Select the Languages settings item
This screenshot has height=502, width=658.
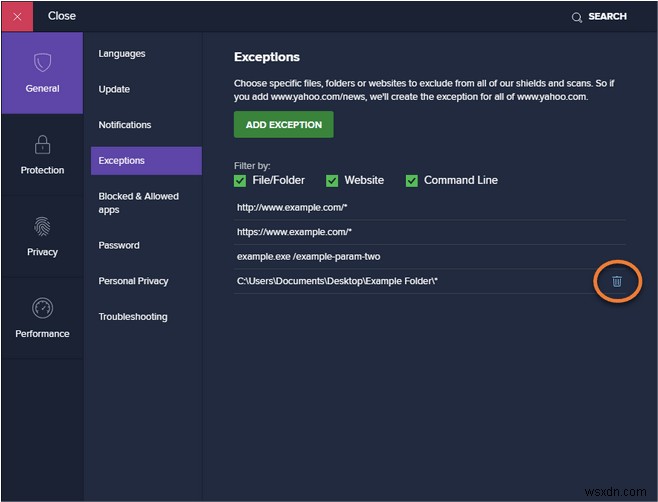(x=122, y=54)
